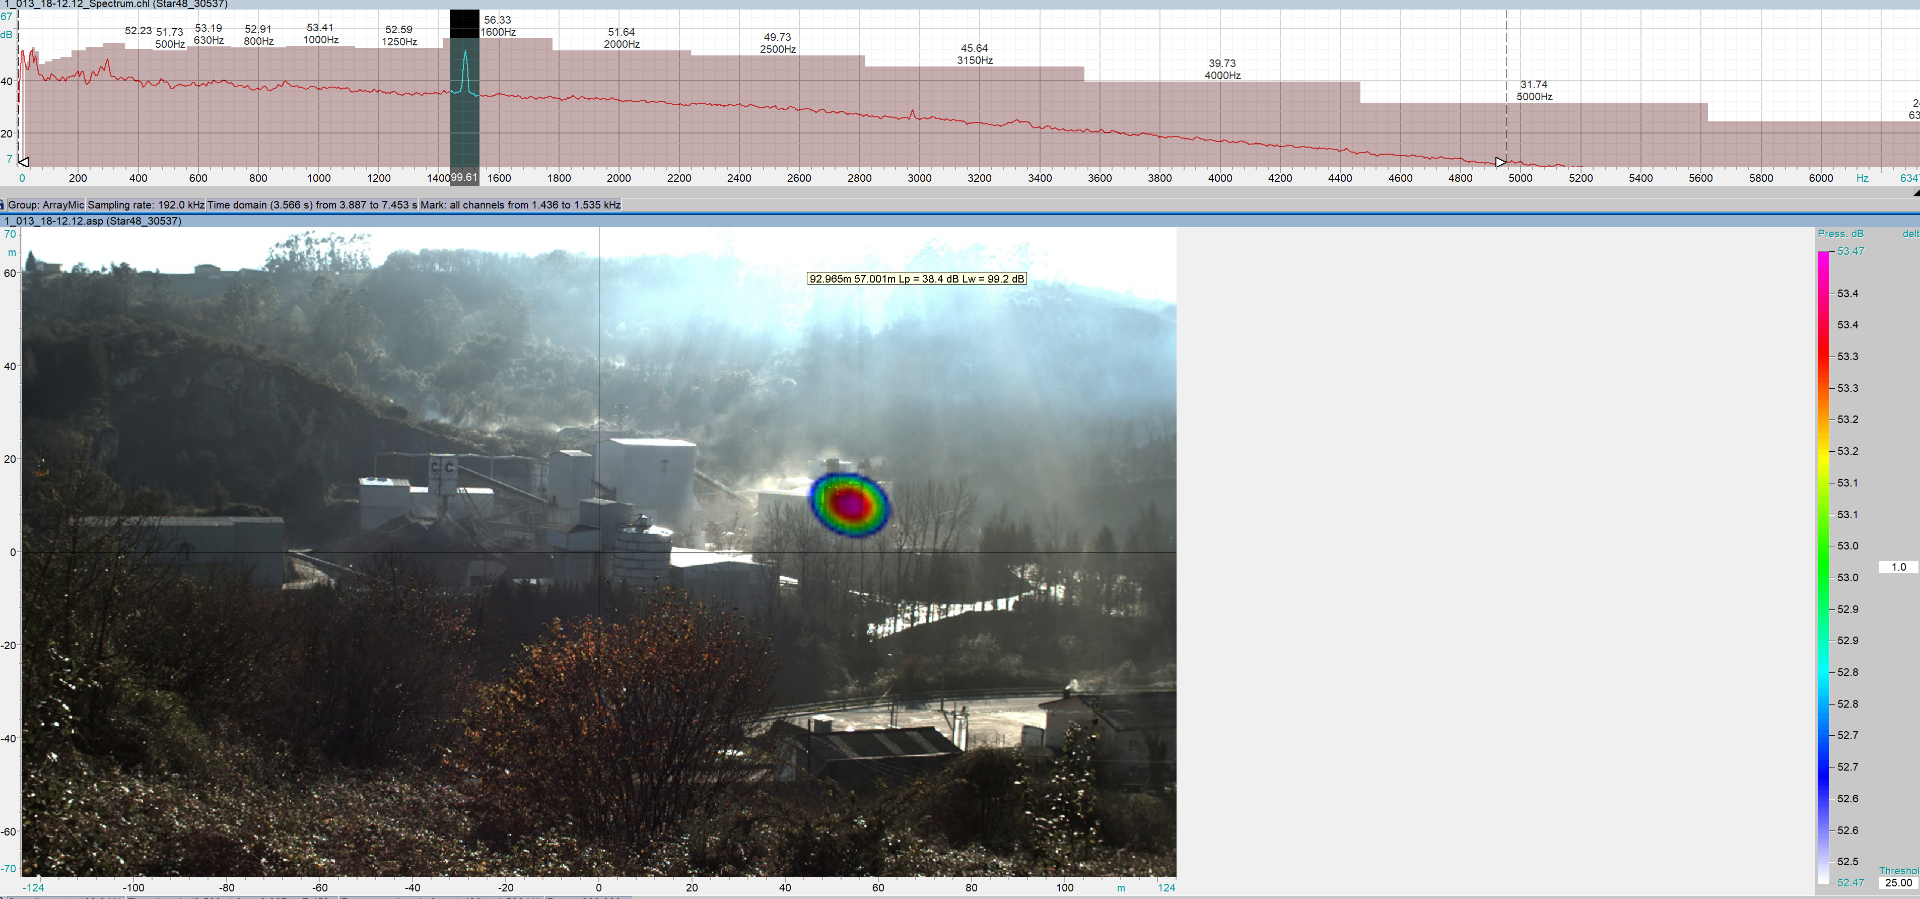
Task: Click the 52.47 minimum value on color scale
Action: [x=1850, y=883]
